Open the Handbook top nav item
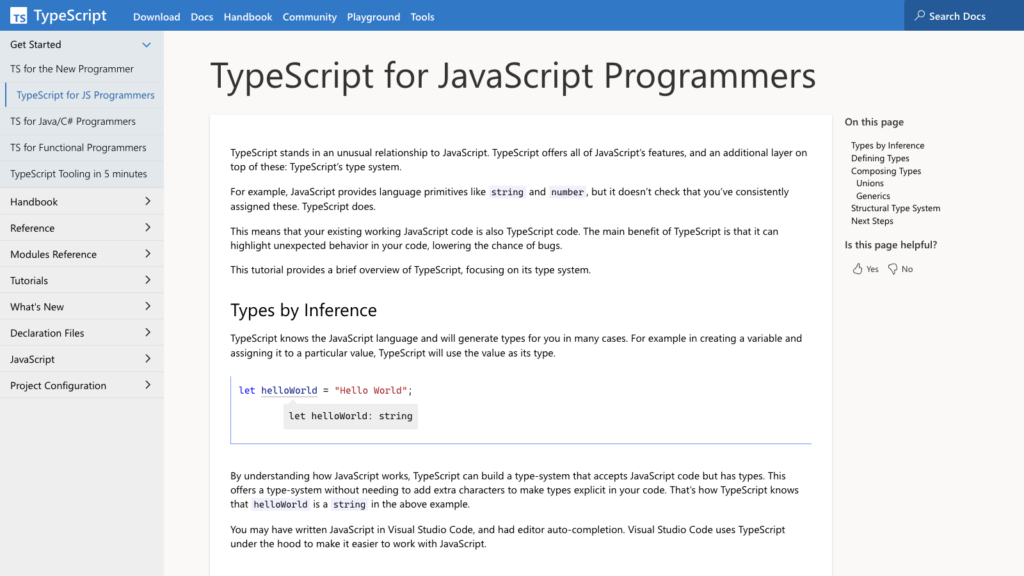This screenshot has width=1024, height=576. point(248,17)
